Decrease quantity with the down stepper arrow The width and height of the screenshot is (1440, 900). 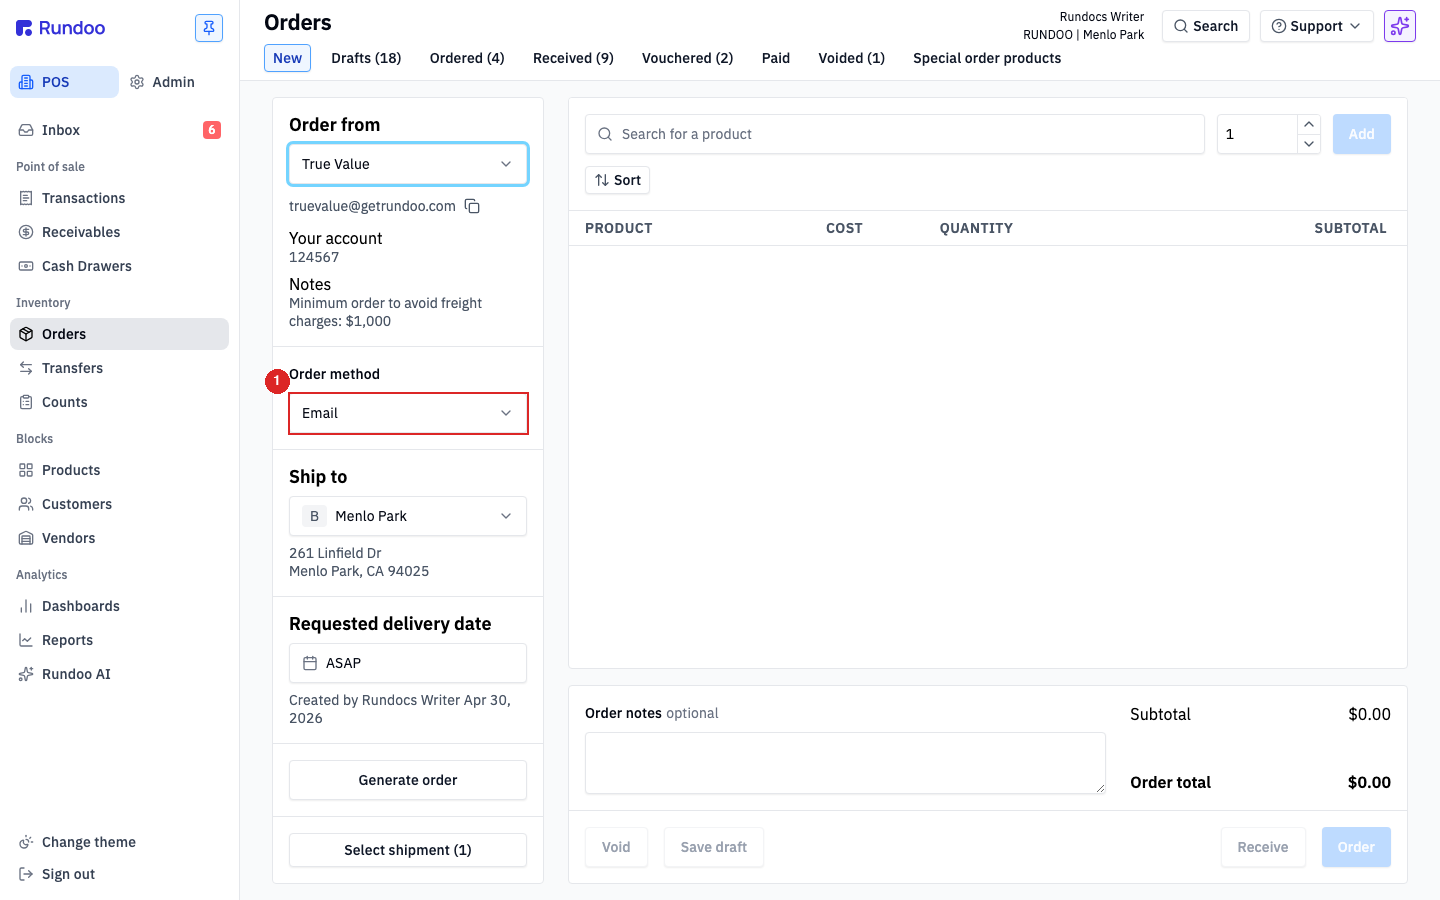pyautogui.click(x=1309, y=144)
